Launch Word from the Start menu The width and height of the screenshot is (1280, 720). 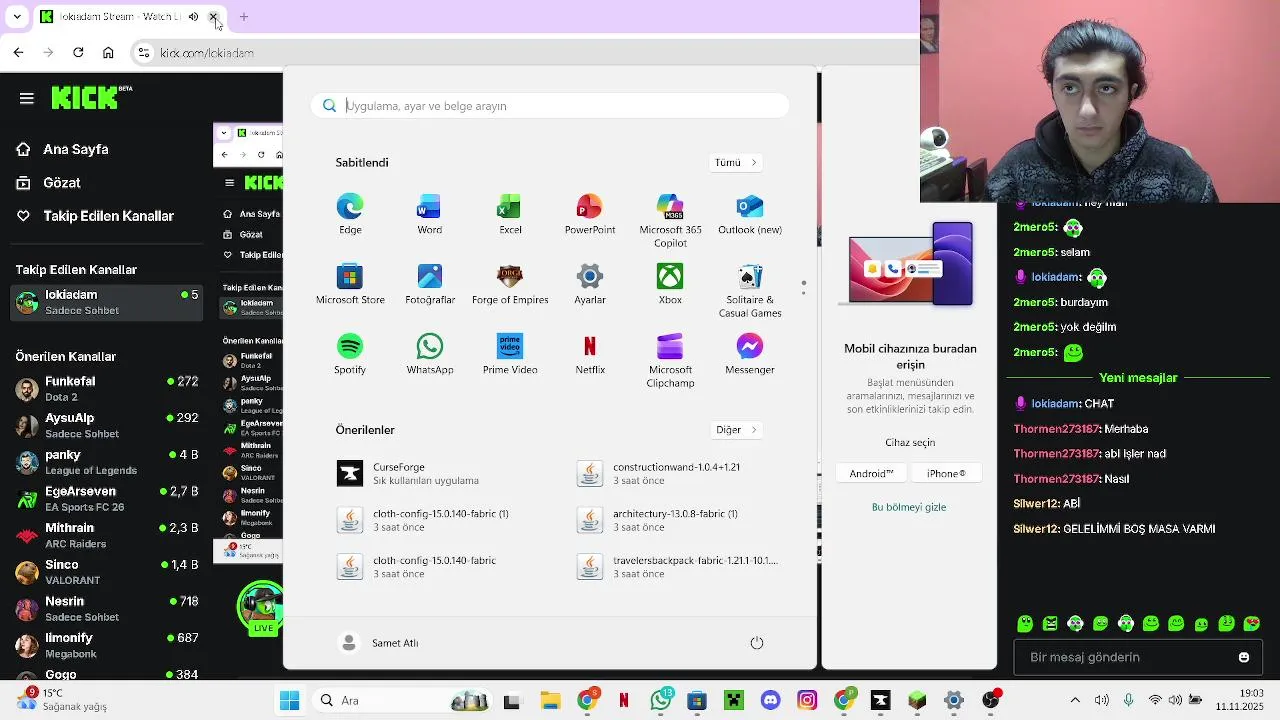pos(430,214)
